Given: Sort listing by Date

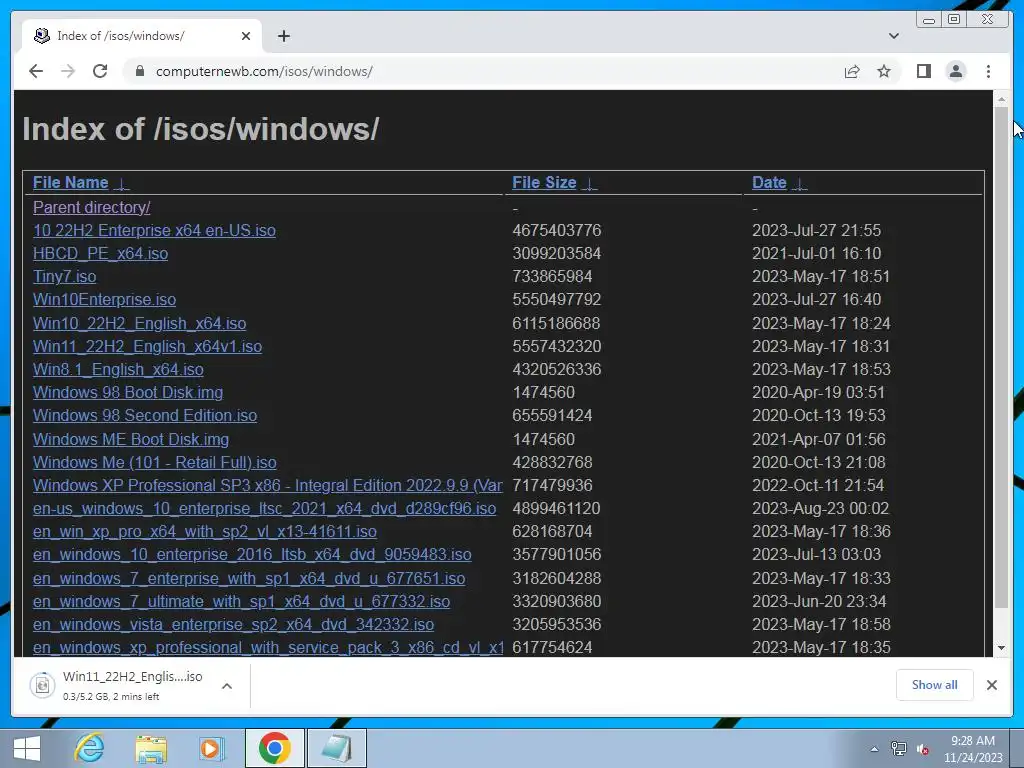Looking at the screenshot, I should coord(769,182).
